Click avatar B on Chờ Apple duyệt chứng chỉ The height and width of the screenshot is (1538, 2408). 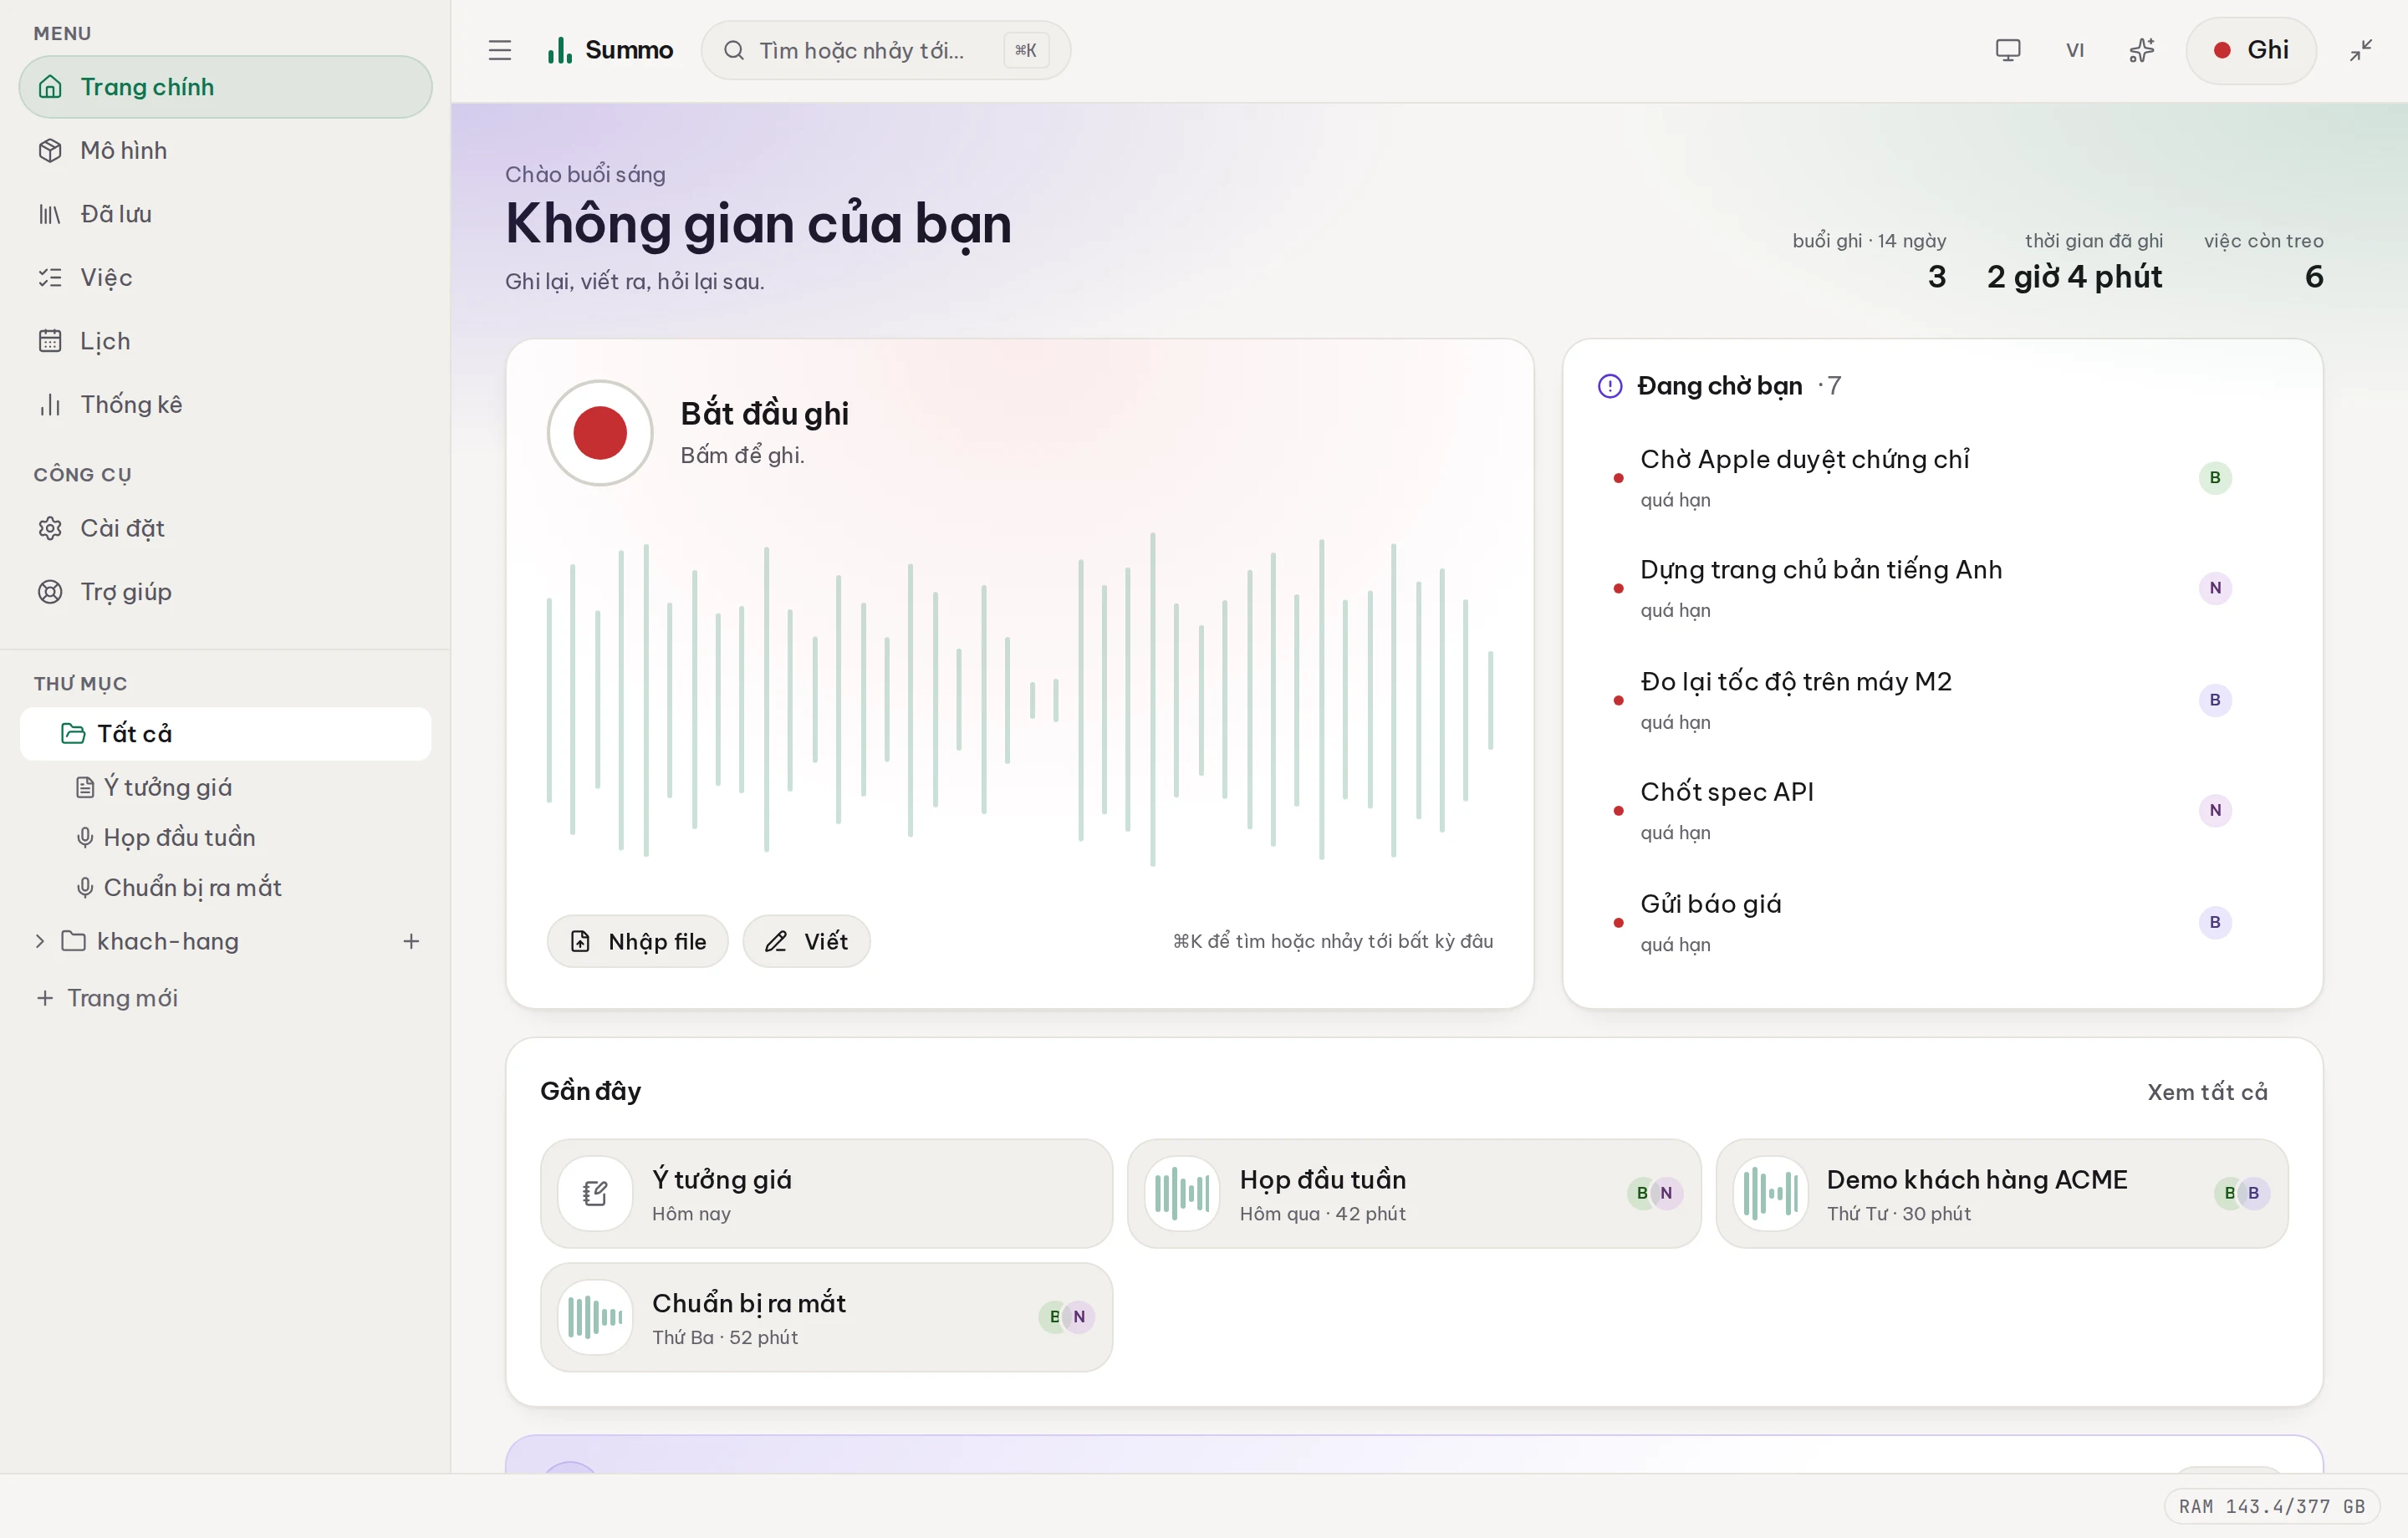pyautogui.click(x=2215, y=478)
